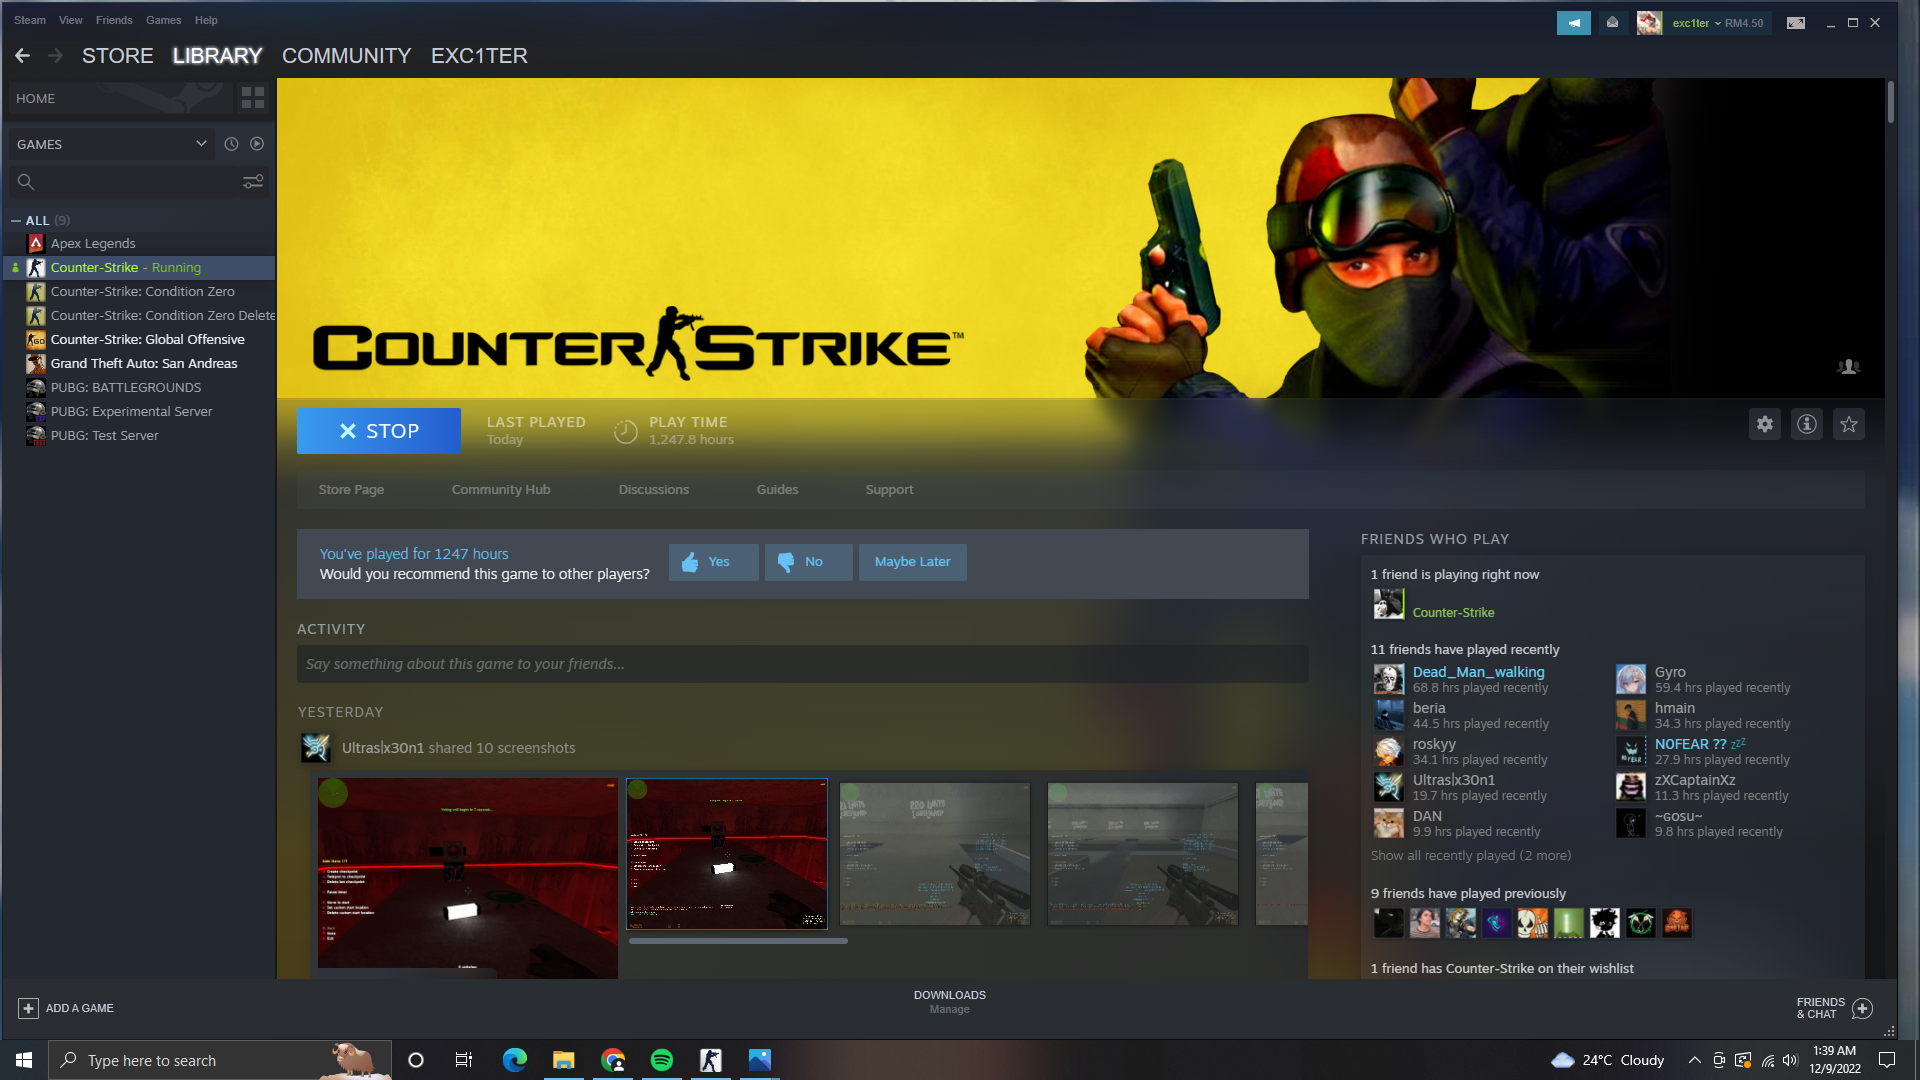Open the Friends menu

[x=114, y=20]
